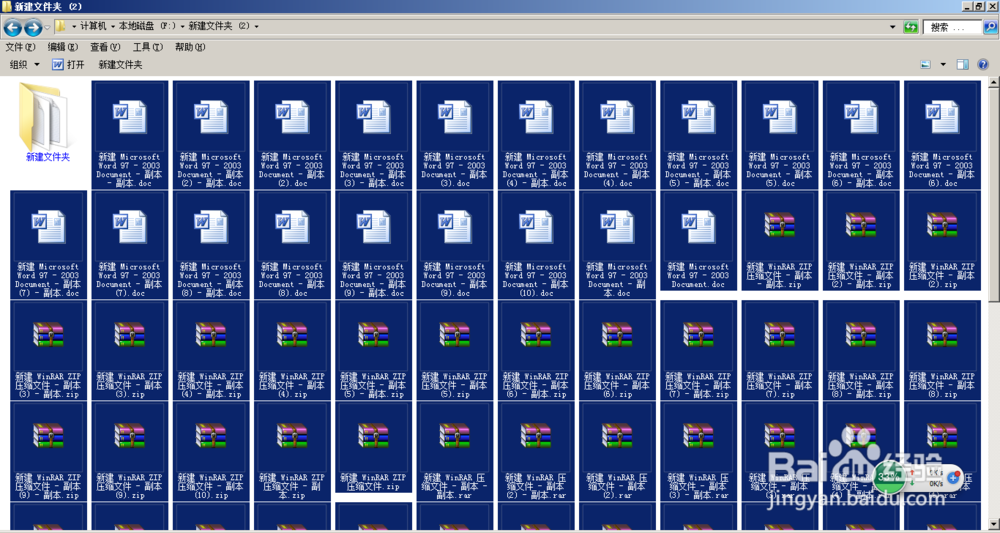The height and width of the screenshot is (533, 1000).
Task: Open the 查看(V) menu
Action: [x=105, y=47]
